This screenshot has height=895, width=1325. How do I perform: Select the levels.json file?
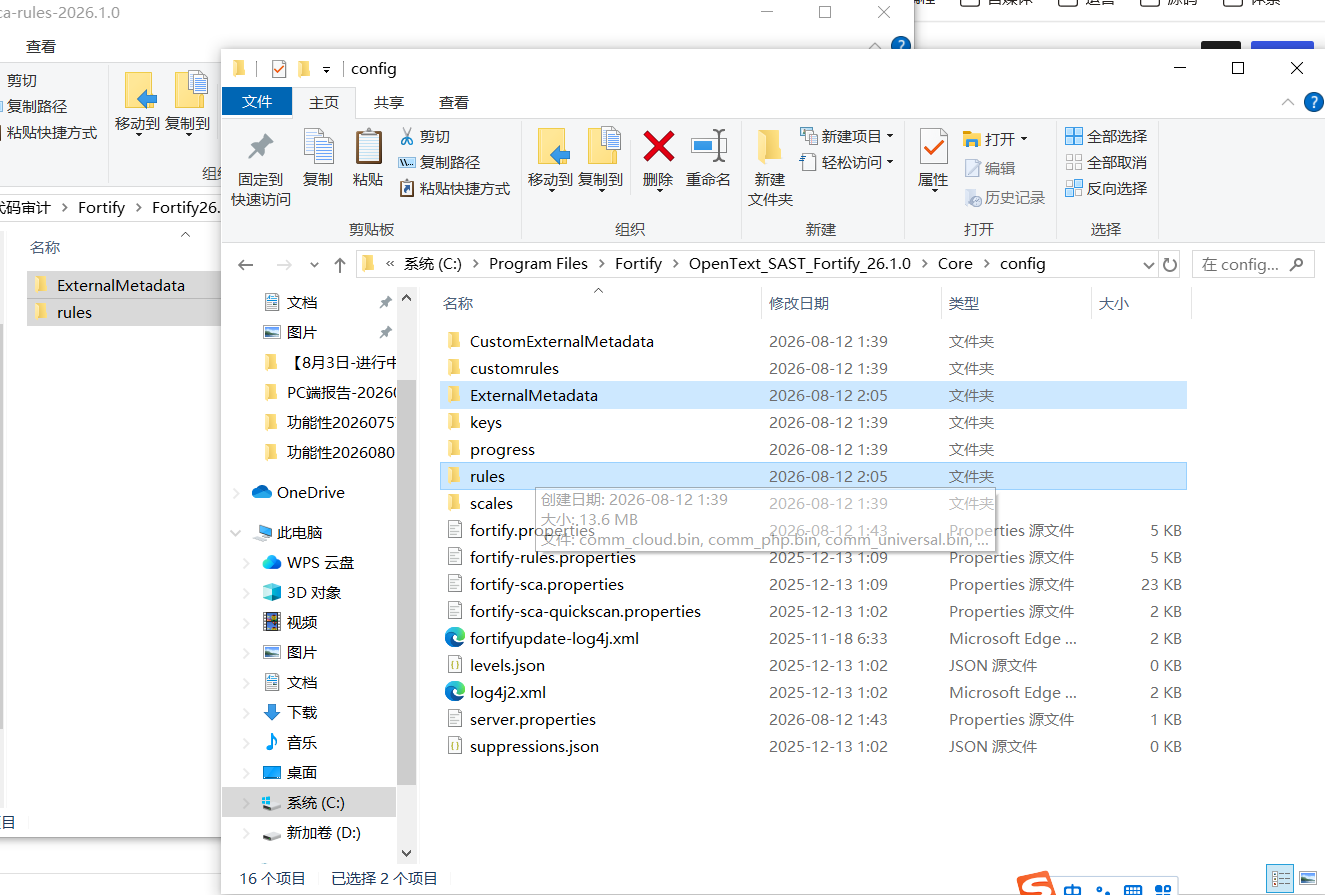pyautogui.click(x=507, y=665)
